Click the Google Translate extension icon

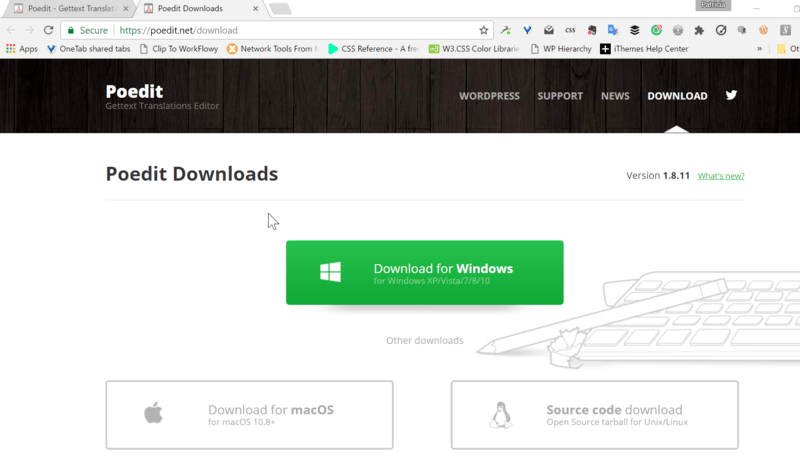coord(613,30)
